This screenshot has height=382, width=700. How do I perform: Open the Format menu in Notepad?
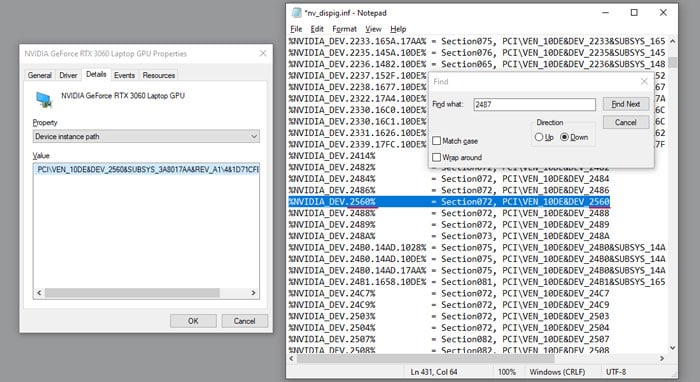click(x=344, y=29)
